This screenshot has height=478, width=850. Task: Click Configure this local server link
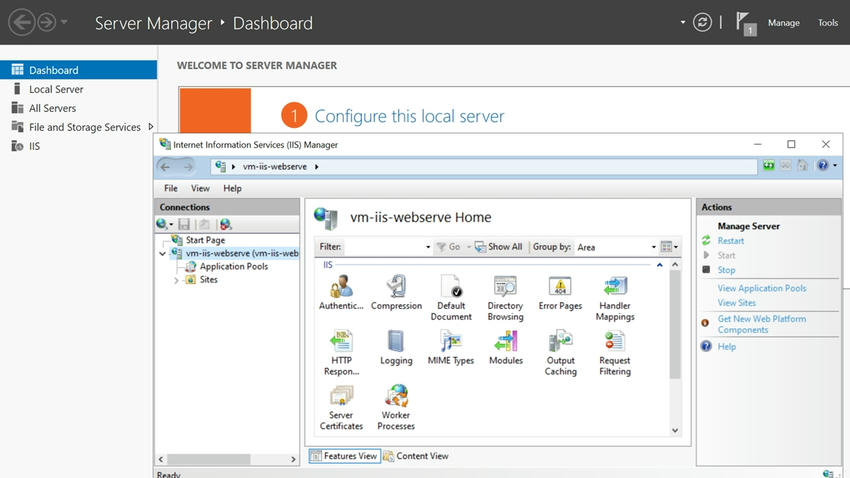pos(409,116)
